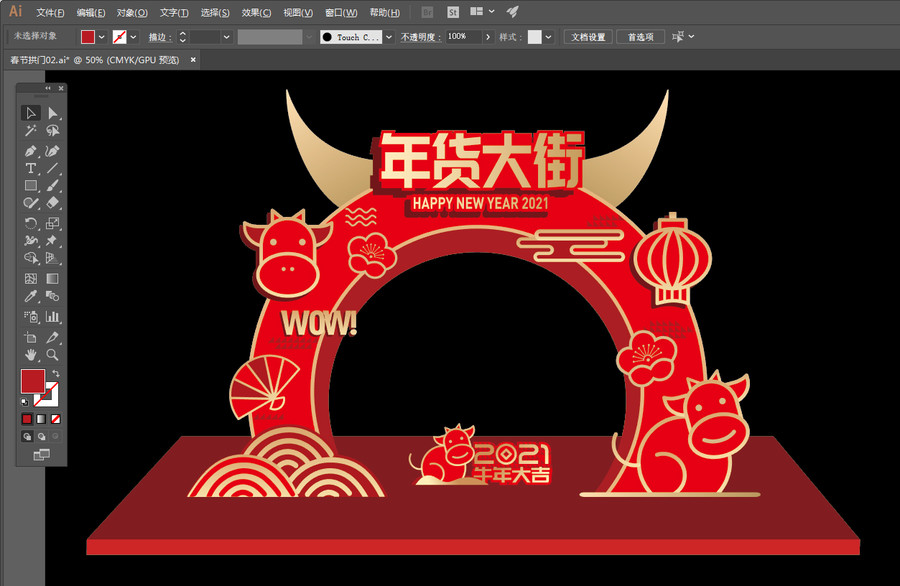Expand the align options dropdown arrow
Viewport: 900px width, 586px height.
(x=691, y=36)
